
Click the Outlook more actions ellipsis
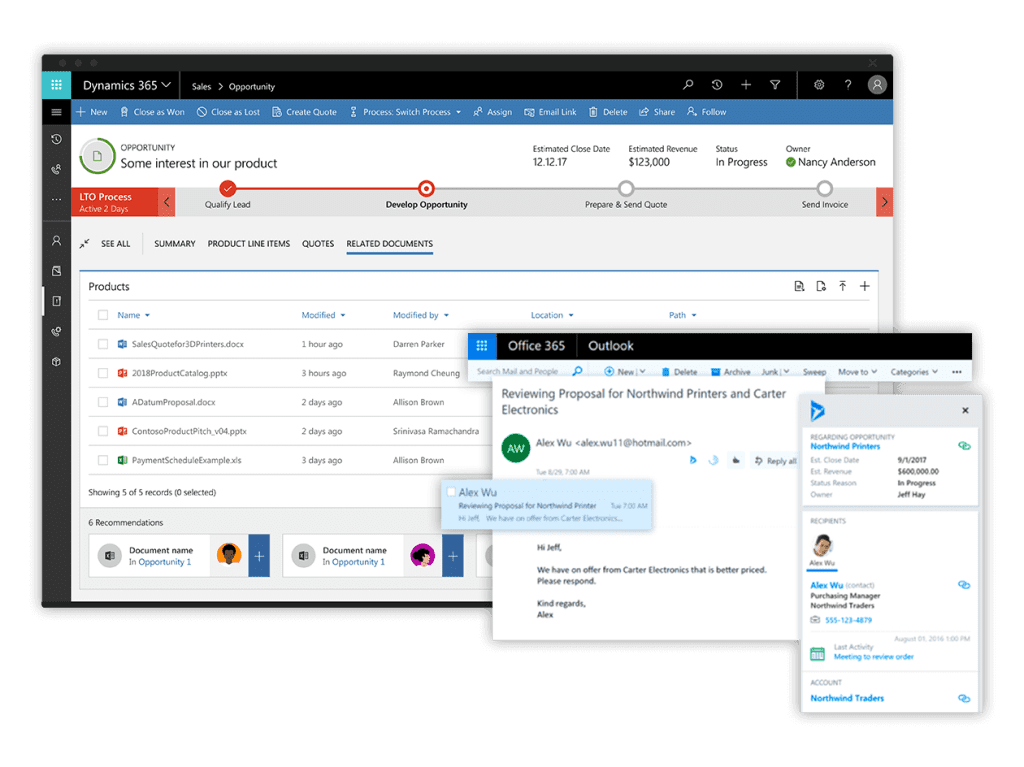click(957, 372)
